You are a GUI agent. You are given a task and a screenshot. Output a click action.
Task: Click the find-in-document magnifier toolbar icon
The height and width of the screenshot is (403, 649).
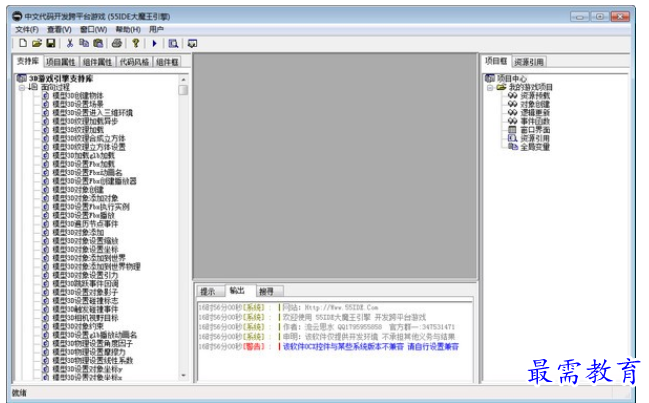pos(173,43)
